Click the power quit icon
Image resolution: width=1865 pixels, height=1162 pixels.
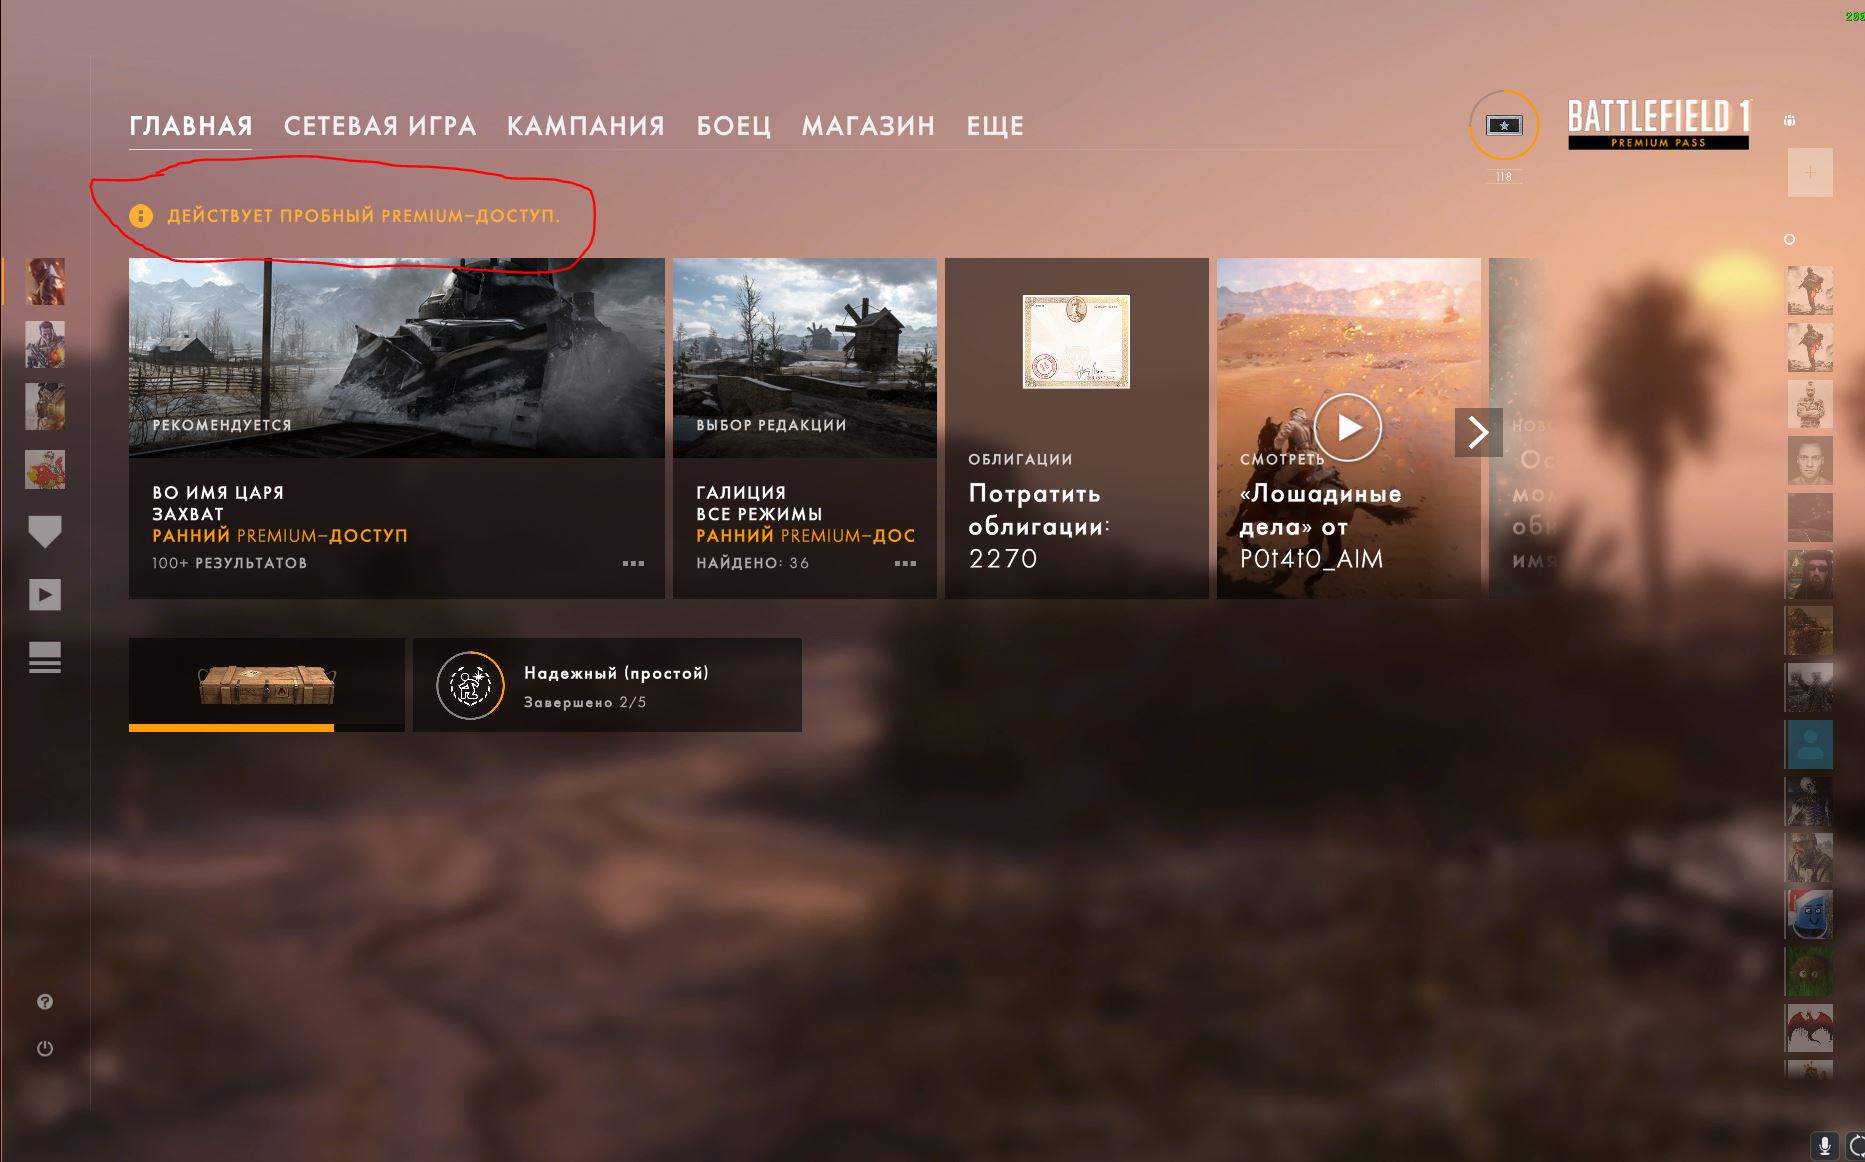click(45, 1048)
